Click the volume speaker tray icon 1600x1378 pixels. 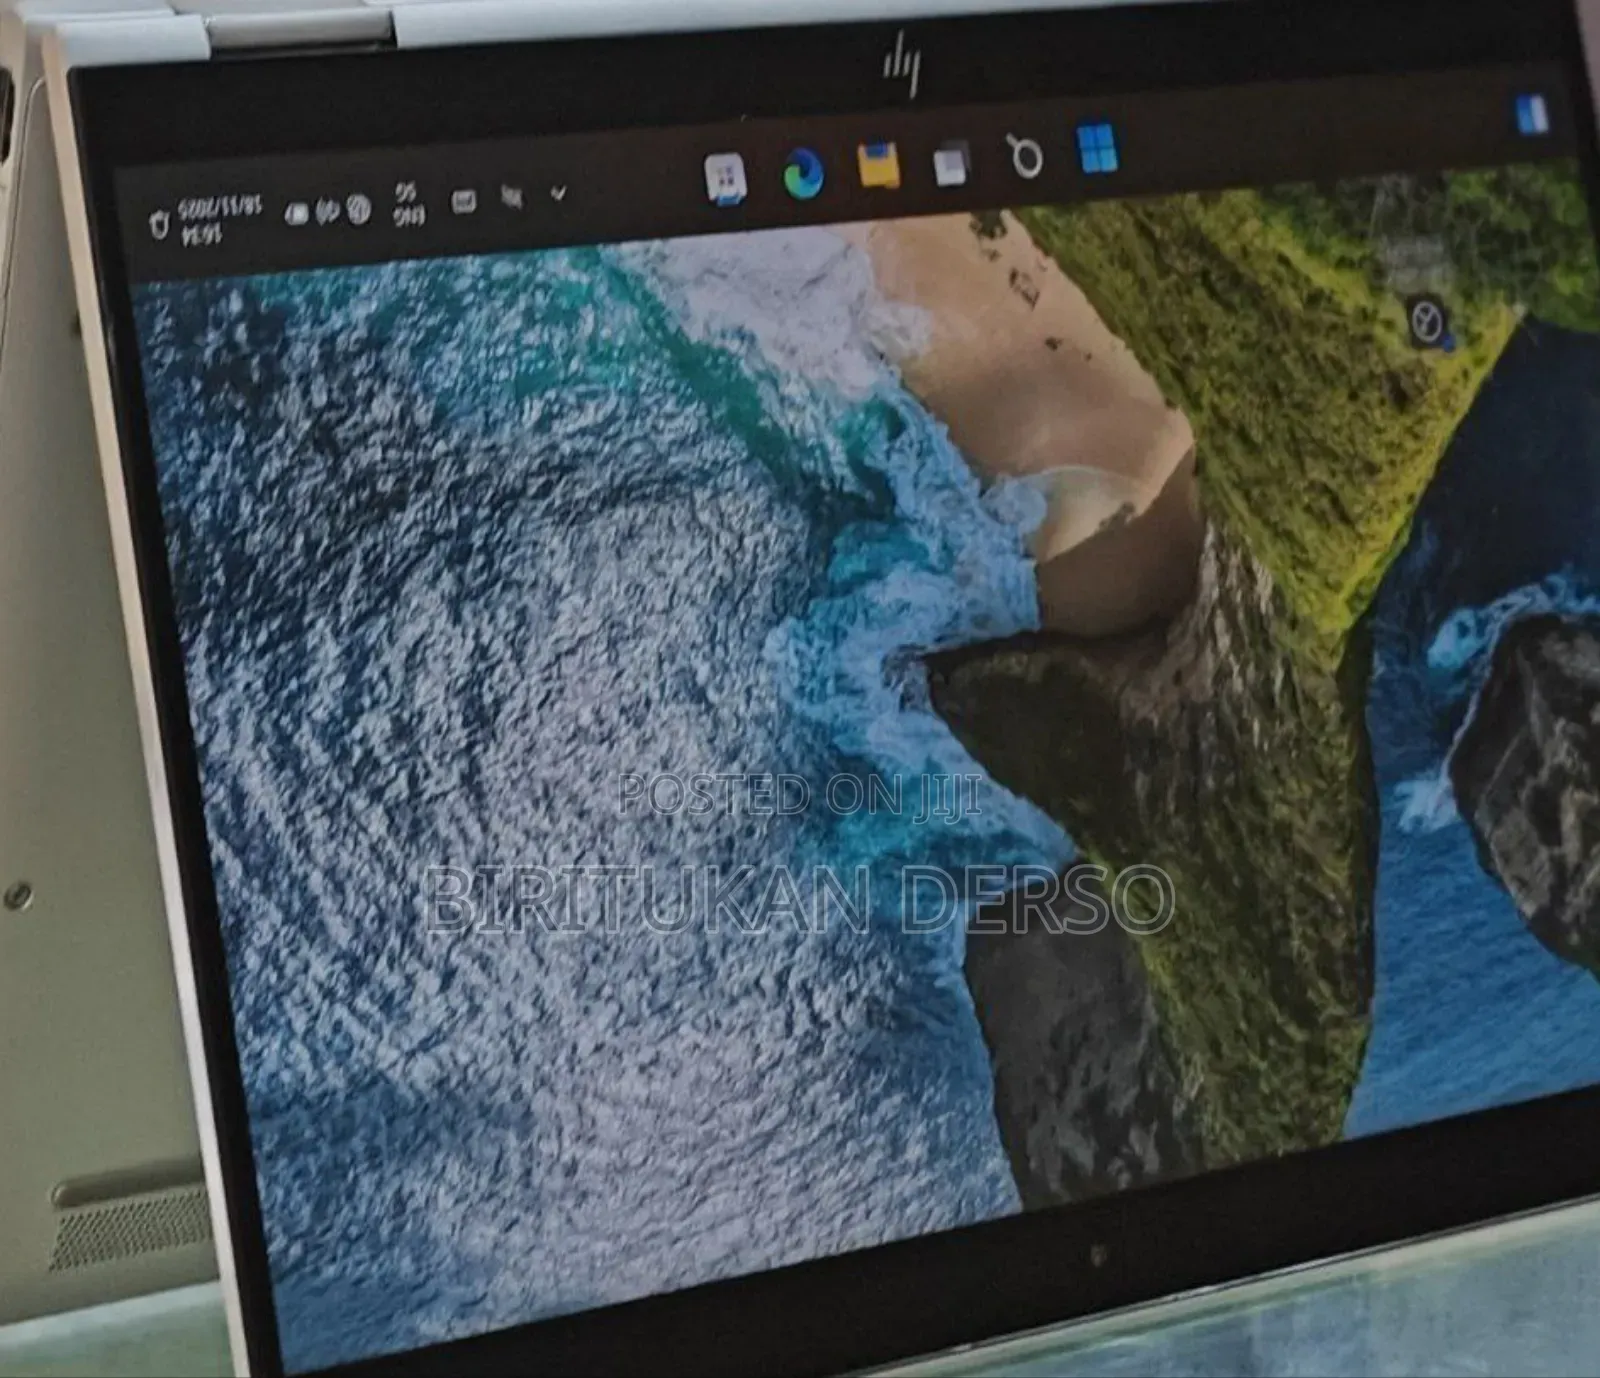pos(326,211)
